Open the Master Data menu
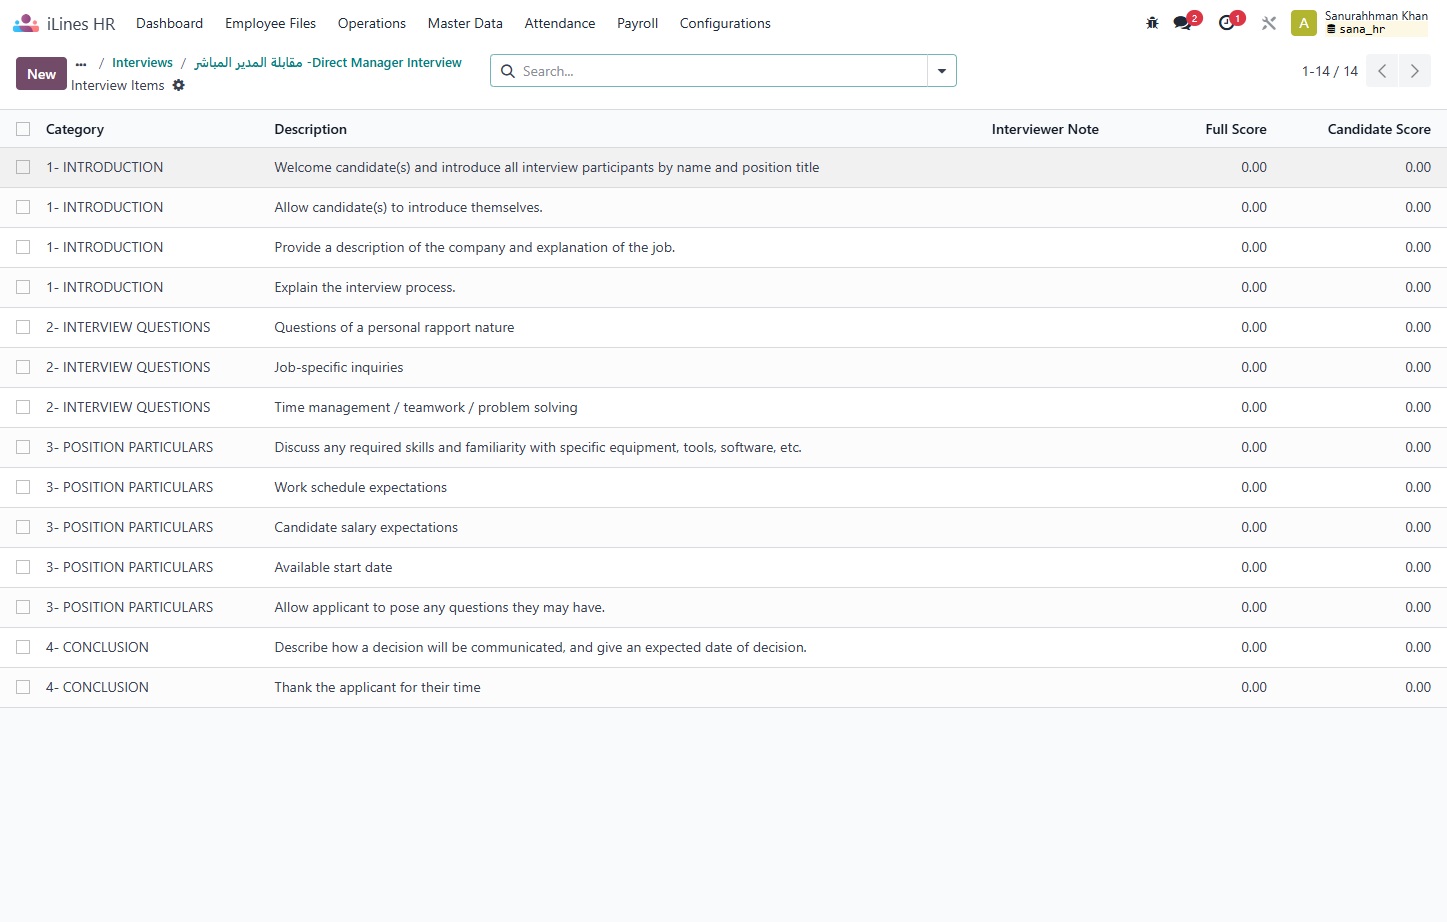Image resolution: width=1447 pixels, height=922 pixels. [465, 23]
